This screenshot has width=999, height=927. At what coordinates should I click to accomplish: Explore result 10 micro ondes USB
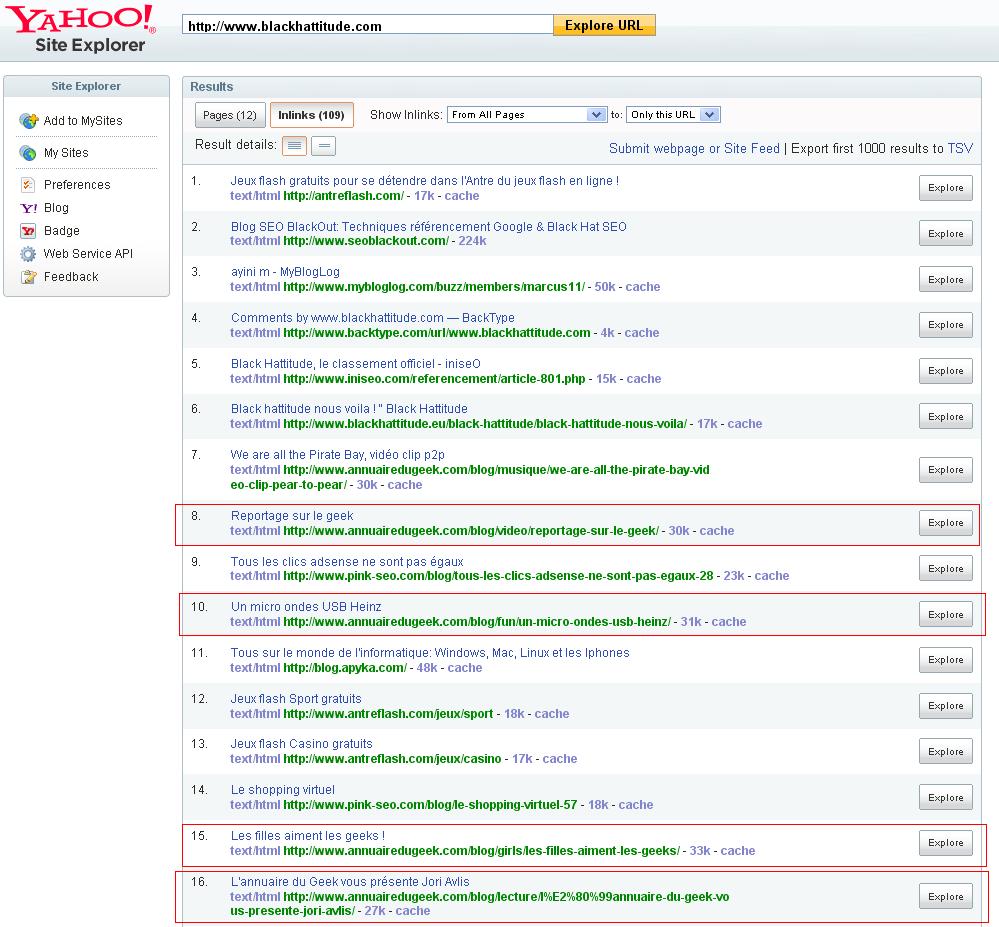coord(945,614)
